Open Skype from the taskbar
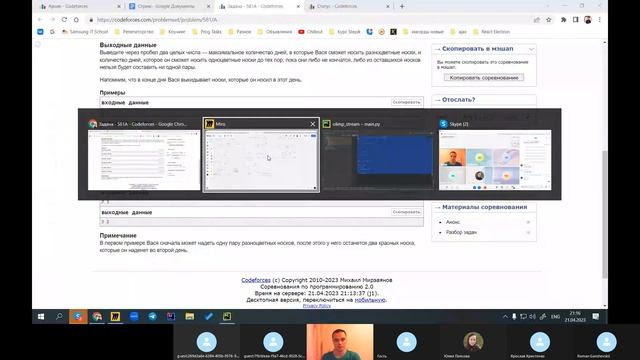This screenshot has height=360, width=640. (78, 316)
